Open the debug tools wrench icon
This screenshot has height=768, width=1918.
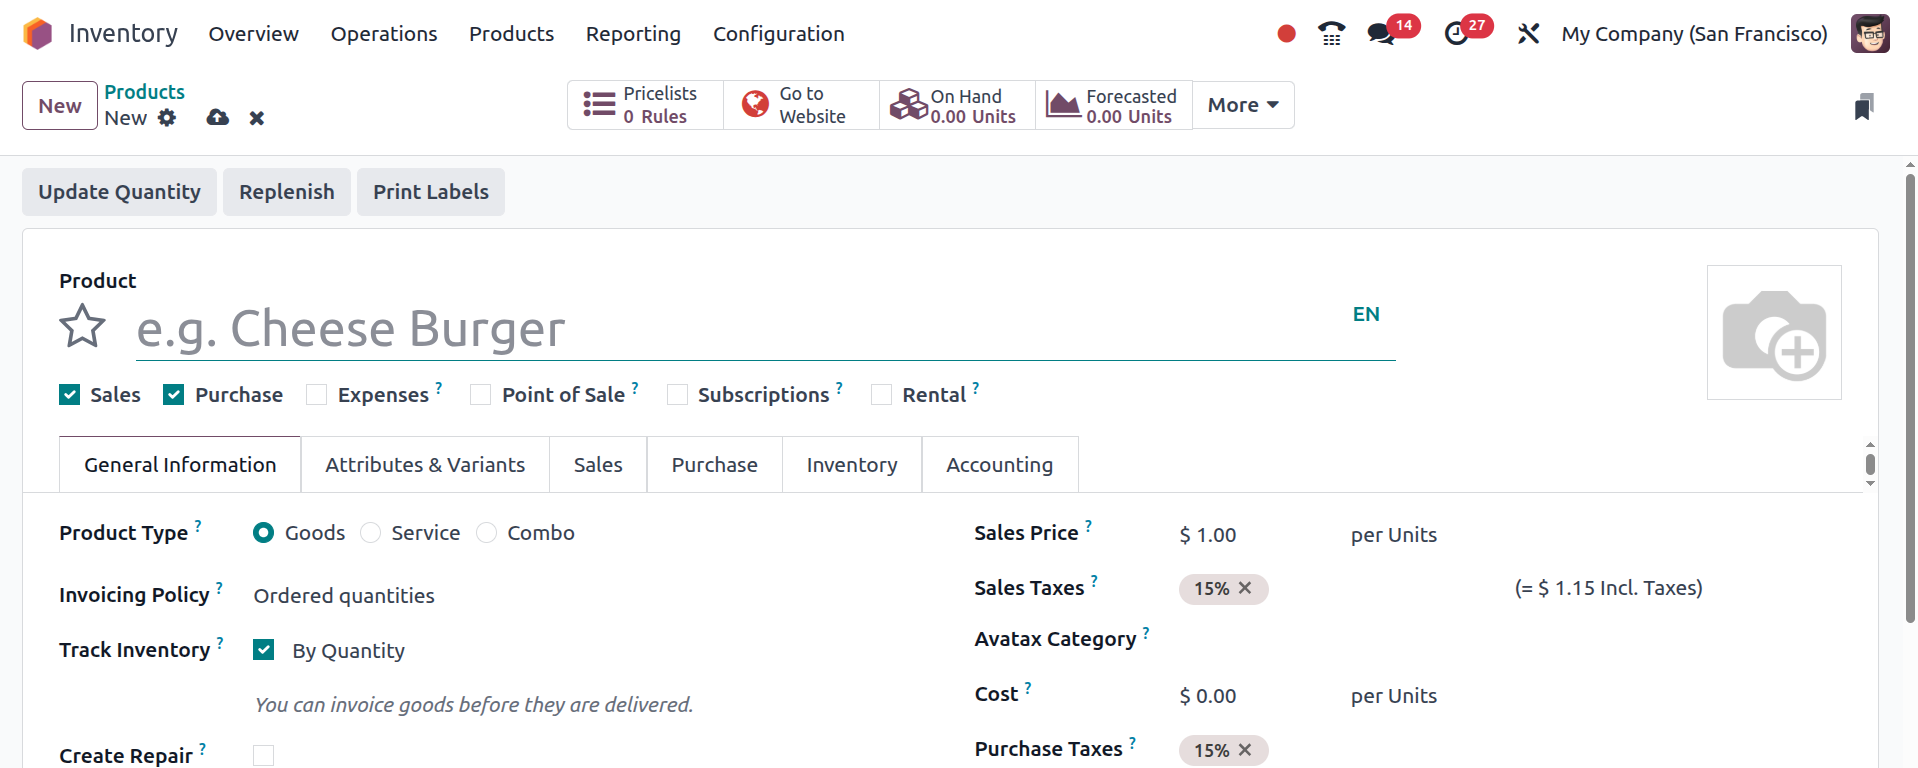(x=1527, y=34)
